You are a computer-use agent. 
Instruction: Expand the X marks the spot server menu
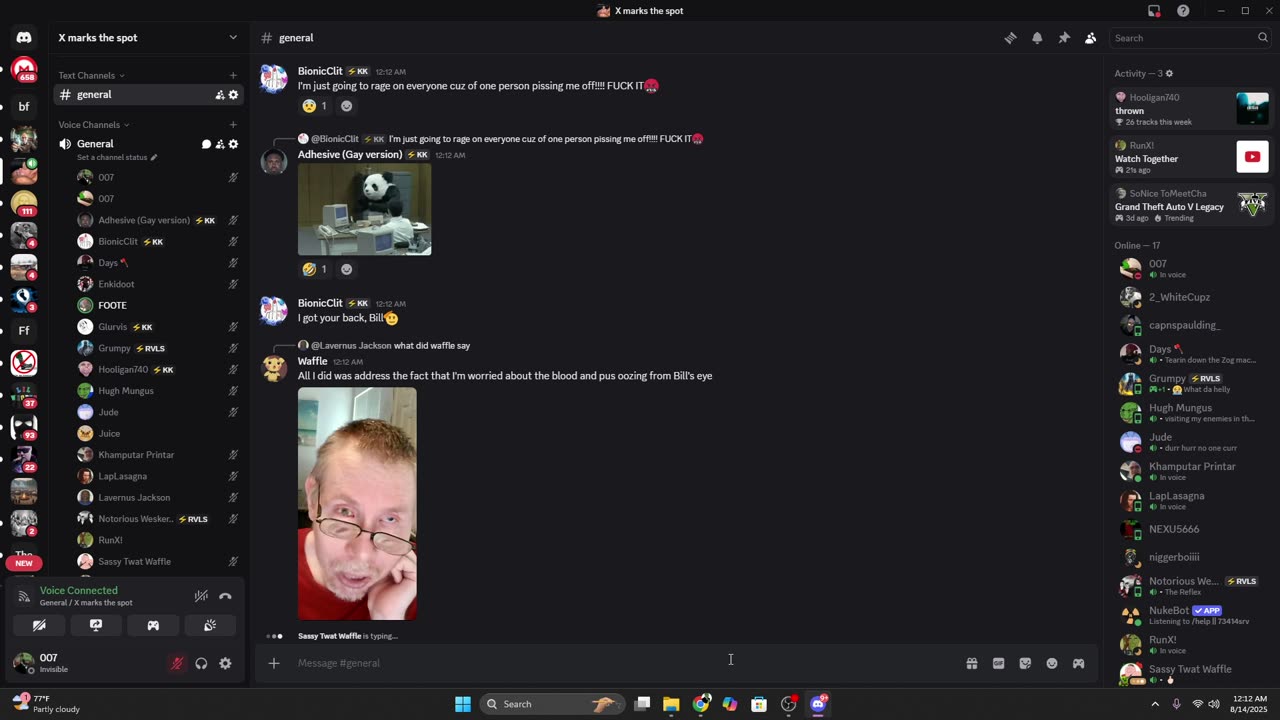[148, 38]
